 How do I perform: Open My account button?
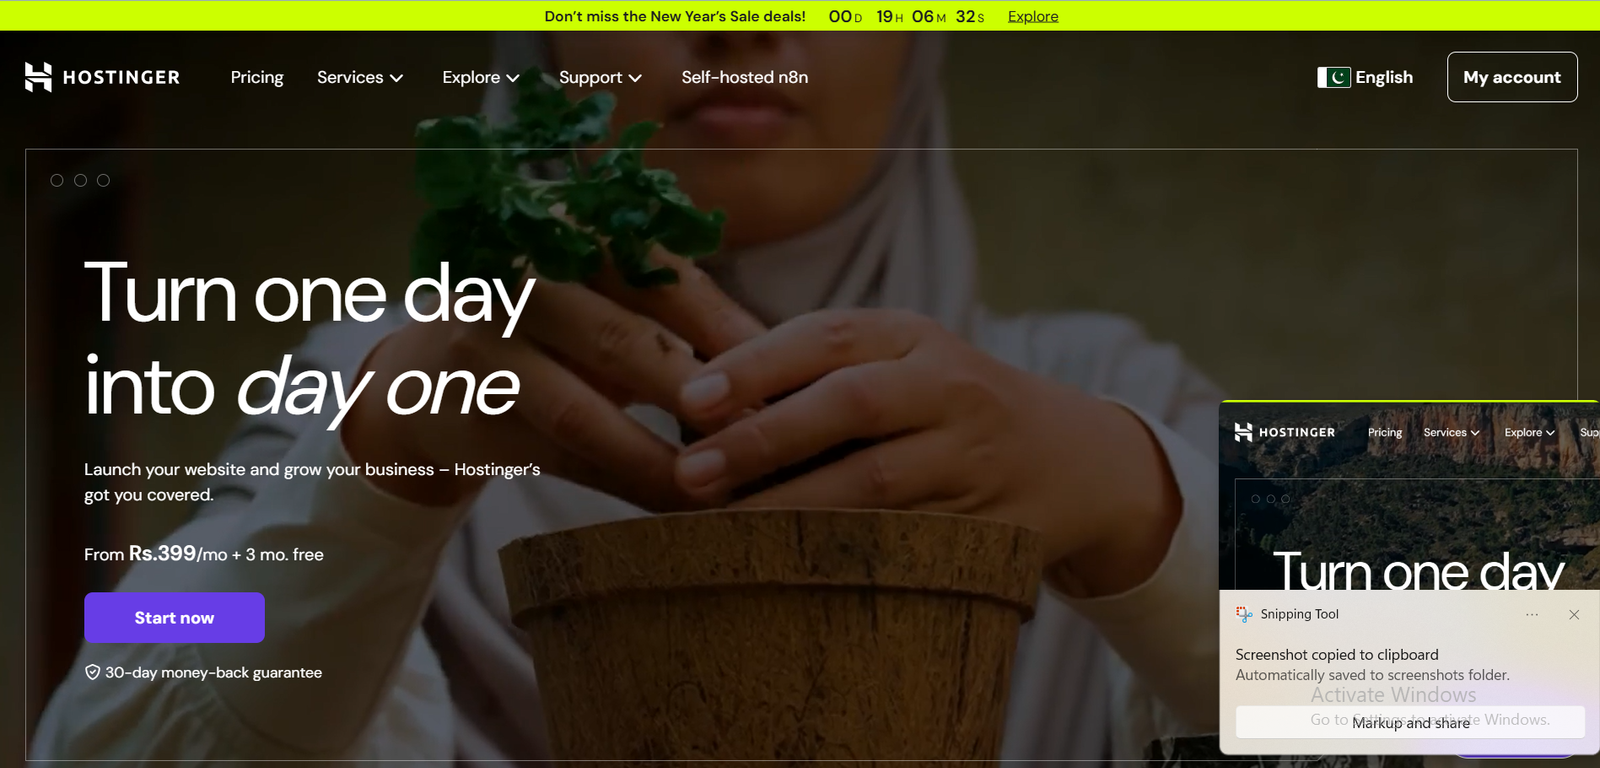(1512, 77)
